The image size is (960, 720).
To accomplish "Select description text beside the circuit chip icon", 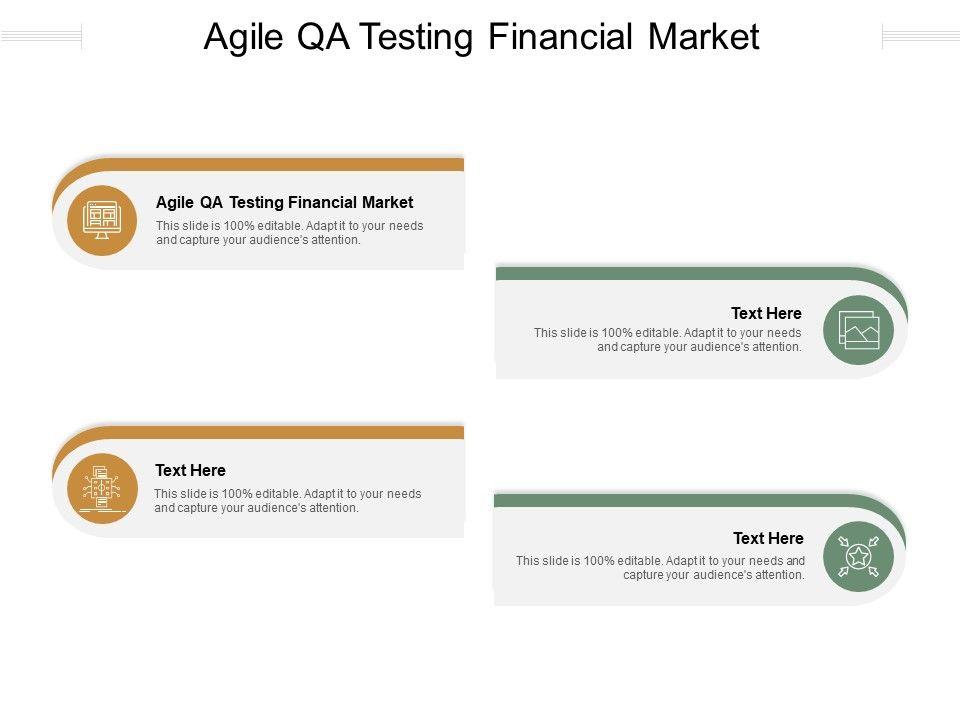I will coord(287,501).
